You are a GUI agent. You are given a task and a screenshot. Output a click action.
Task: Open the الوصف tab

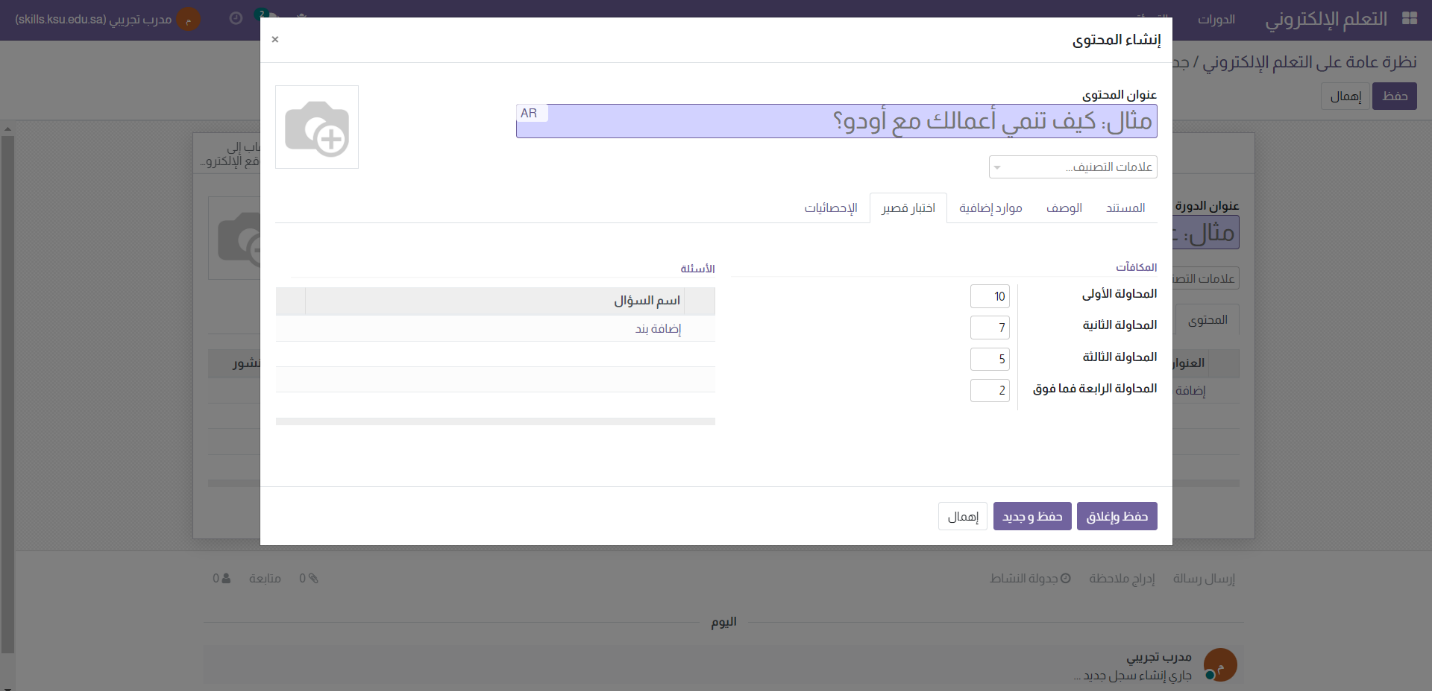point(1064,208)
